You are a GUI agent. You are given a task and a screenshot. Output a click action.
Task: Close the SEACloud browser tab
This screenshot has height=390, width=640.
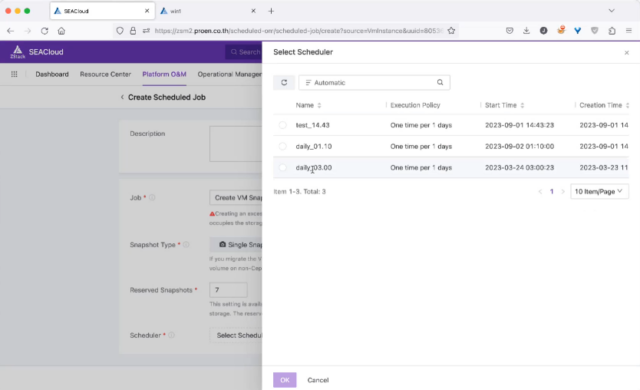(x=147, y=11)
